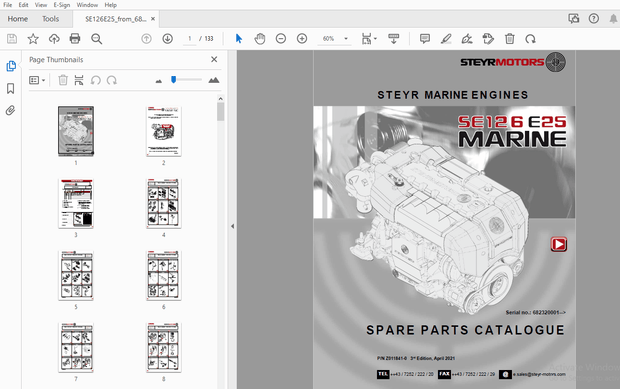Close the SE126E25 document tab
The height and width of the screenshot is (389, 620).
click(153, 19)
